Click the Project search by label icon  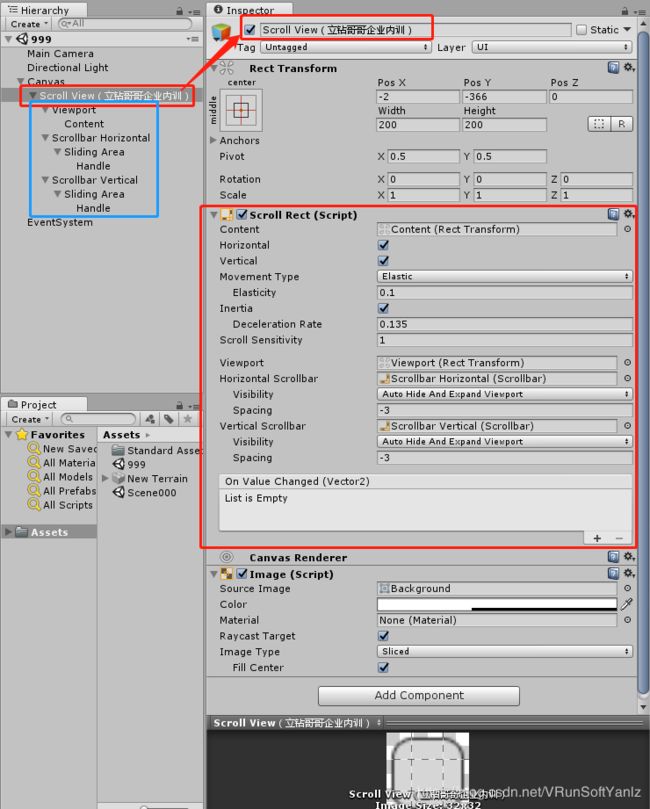(x=168, y=419)
